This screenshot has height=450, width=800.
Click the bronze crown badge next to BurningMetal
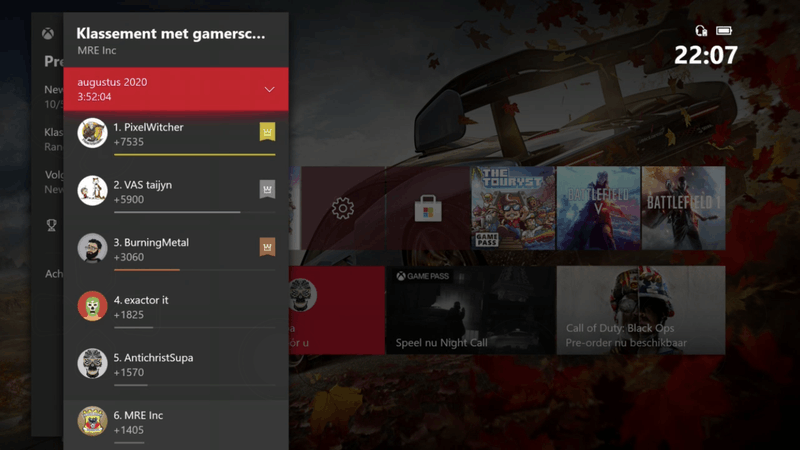coord(267,247)
